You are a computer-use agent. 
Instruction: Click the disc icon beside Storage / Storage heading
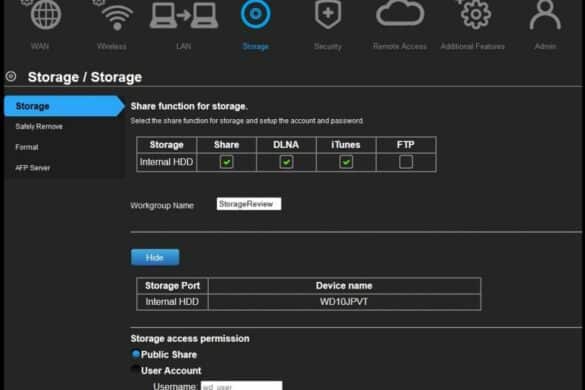(11, 76)
